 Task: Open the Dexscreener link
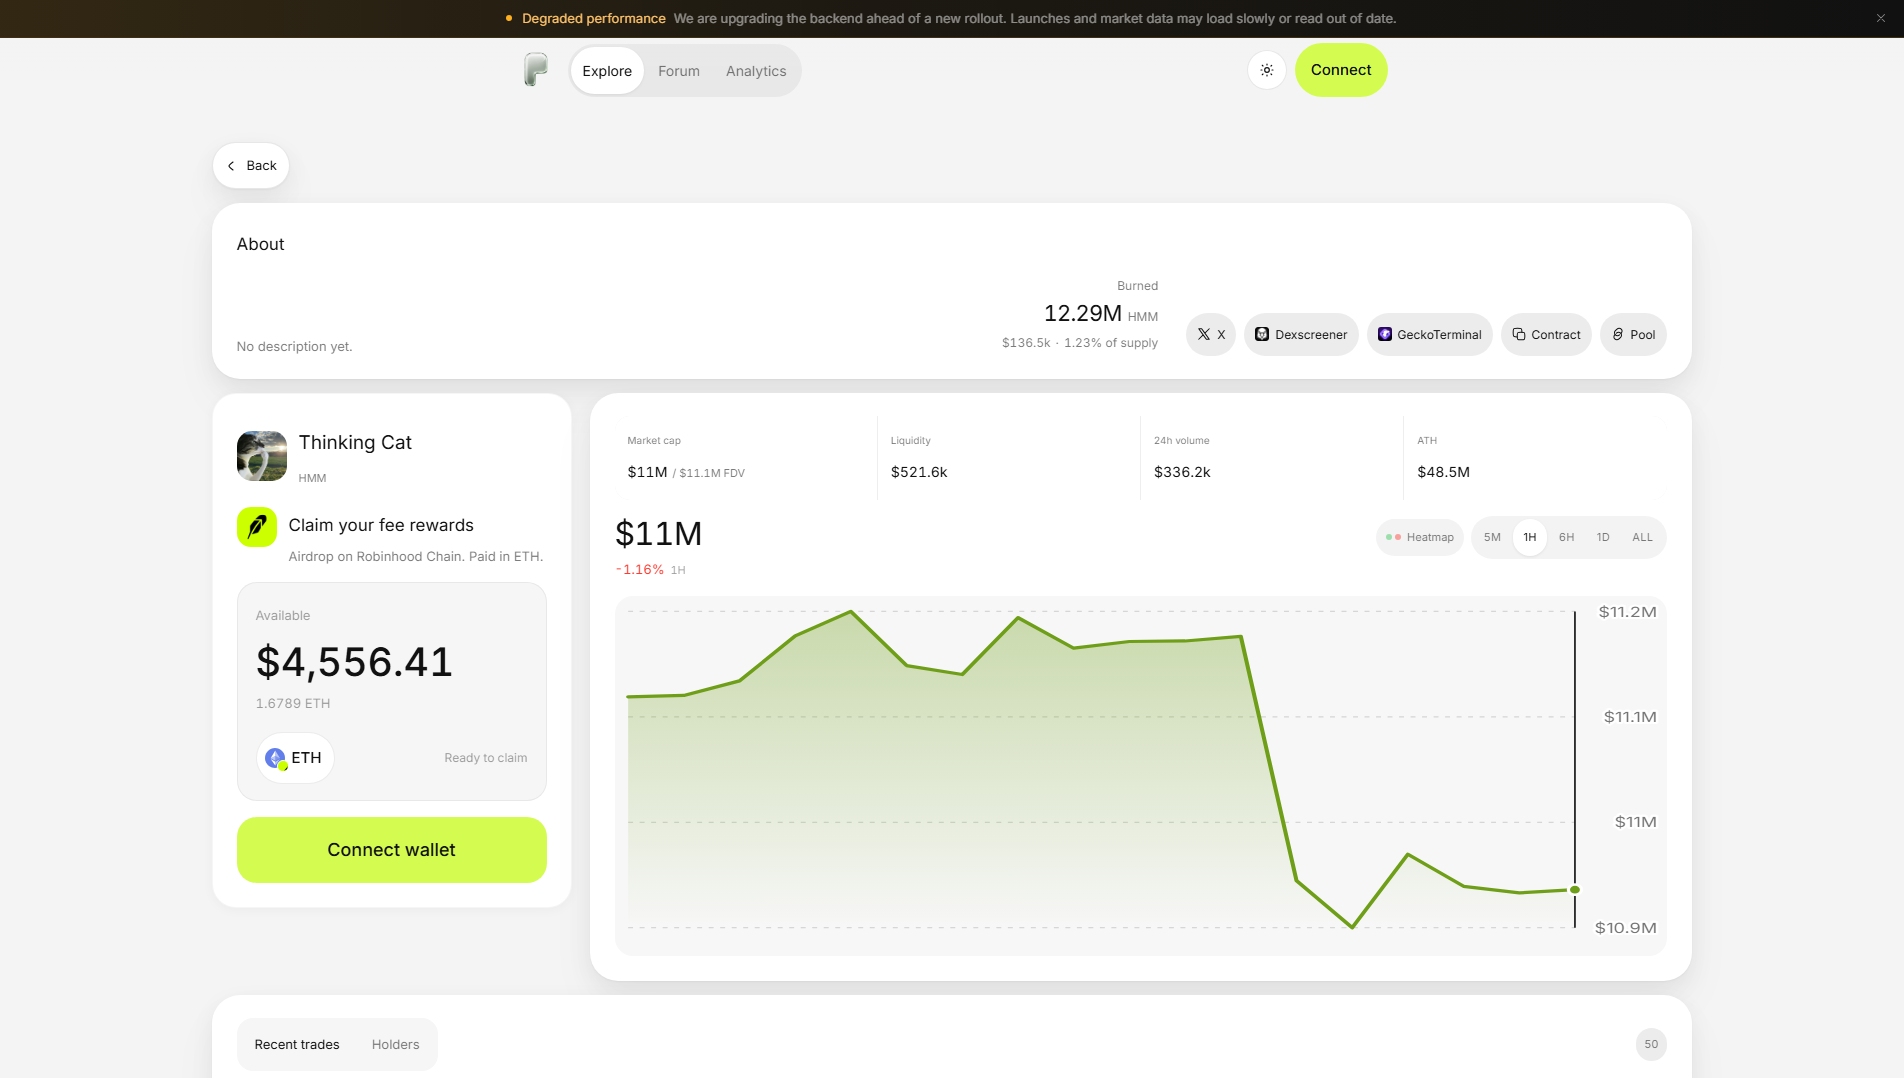point(1301,334)
